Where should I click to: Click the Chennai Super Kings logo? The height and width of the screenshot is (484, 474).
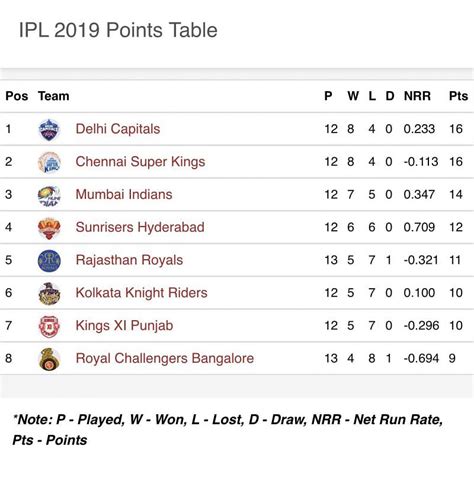pyautogui.click(x=49, y=162)
